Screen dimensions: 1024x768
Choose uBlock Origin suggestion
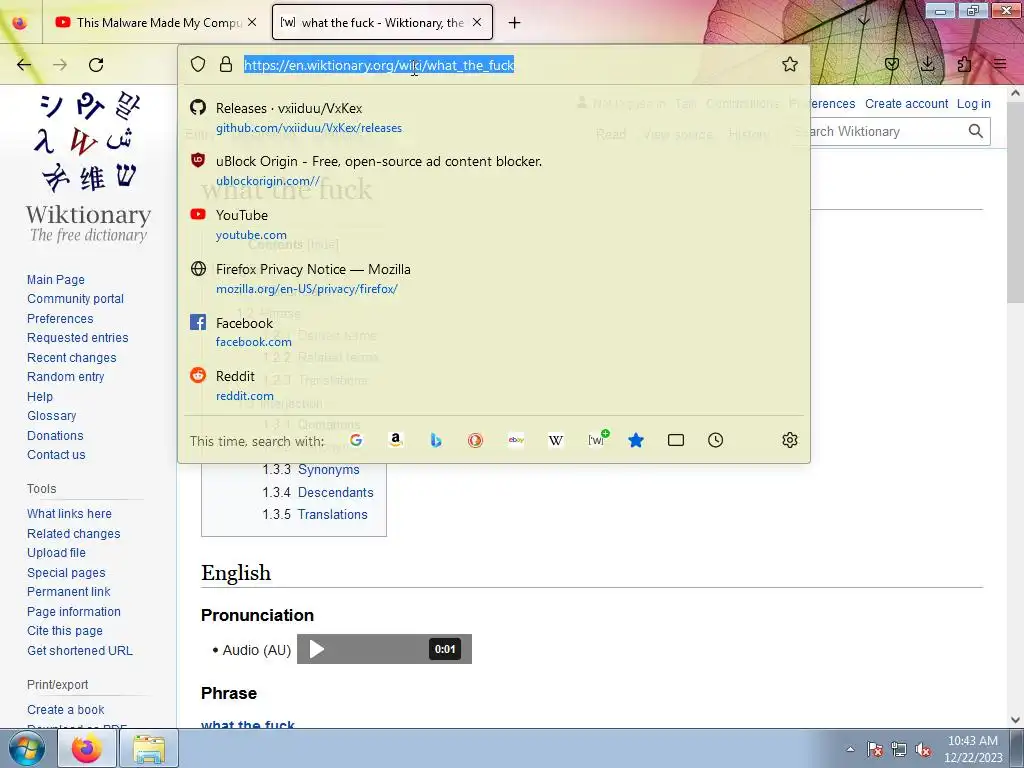(x=494, y=170)
